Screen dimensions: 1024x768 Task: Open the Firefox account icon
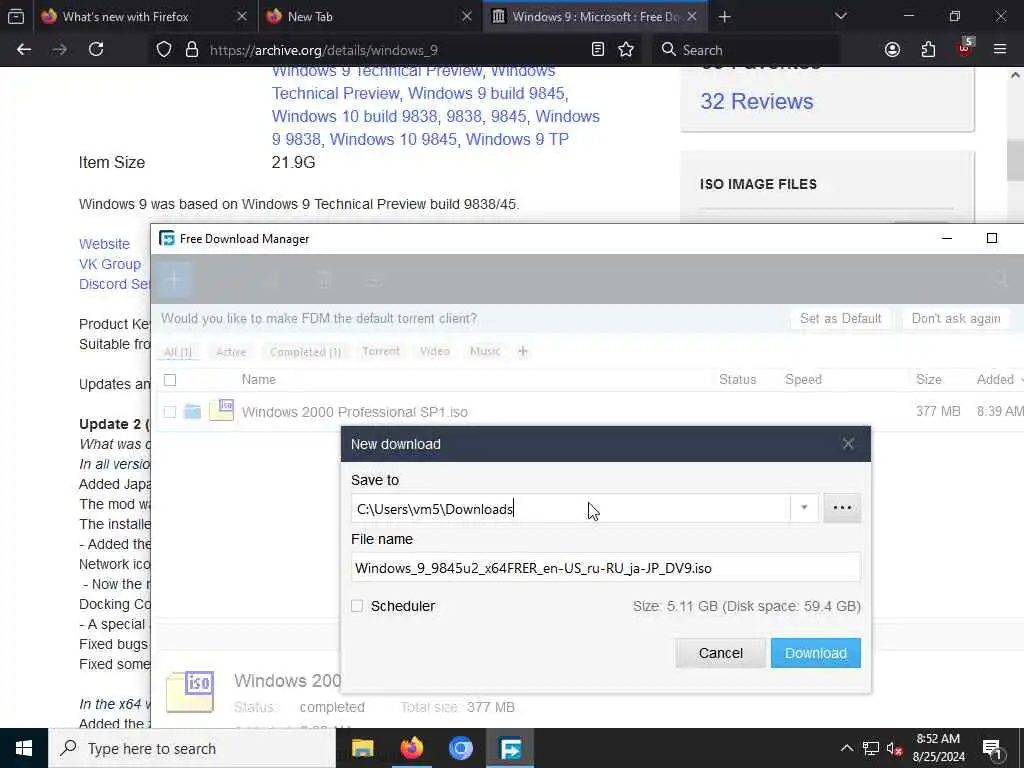coord(892,50)
